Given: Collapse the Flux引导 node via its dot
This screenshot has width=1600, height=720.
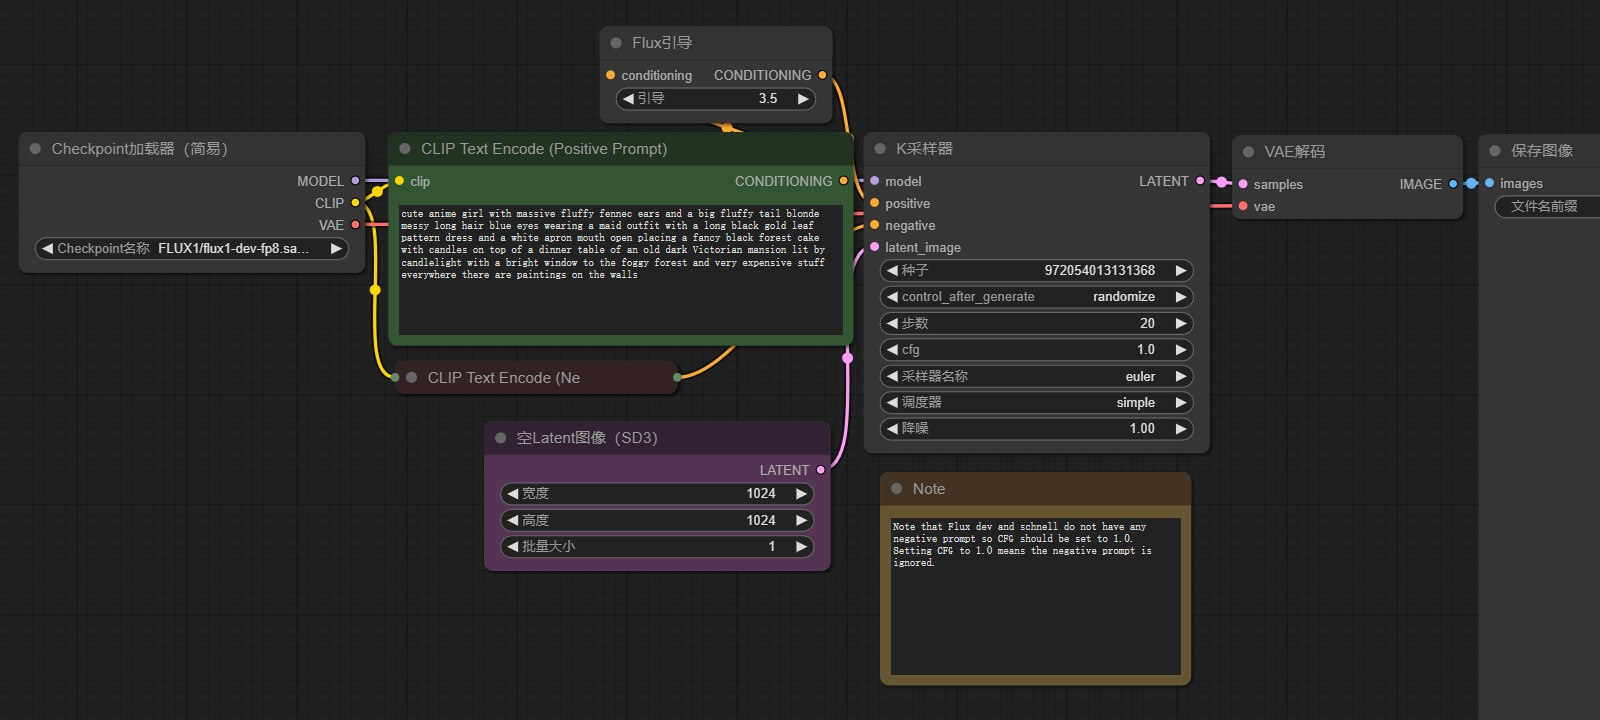Looking at the screenshot, I should (616, 43).
